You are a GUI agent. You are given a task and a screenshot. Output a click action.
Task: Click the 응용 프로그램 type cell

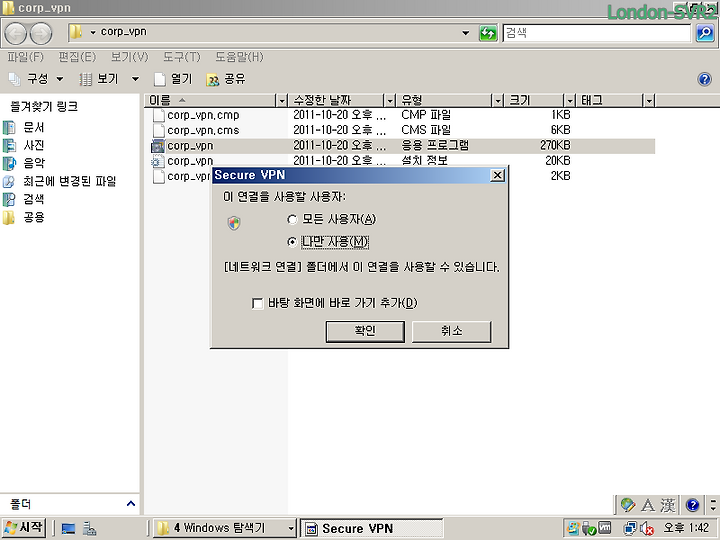pyautogui.click(x=435, y=146)
